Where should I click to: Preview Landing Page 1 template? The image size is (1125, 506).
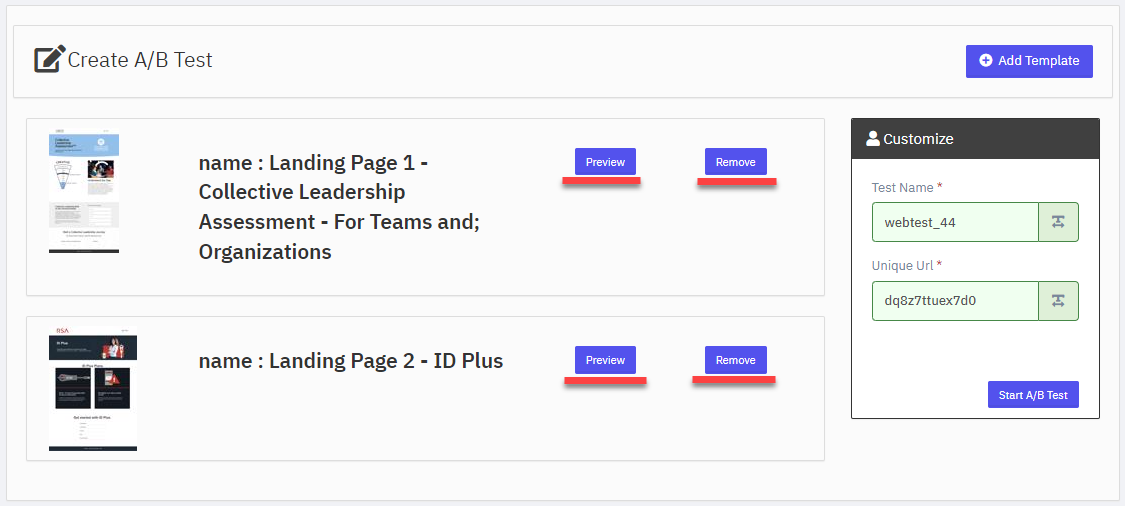click(605, 161)
